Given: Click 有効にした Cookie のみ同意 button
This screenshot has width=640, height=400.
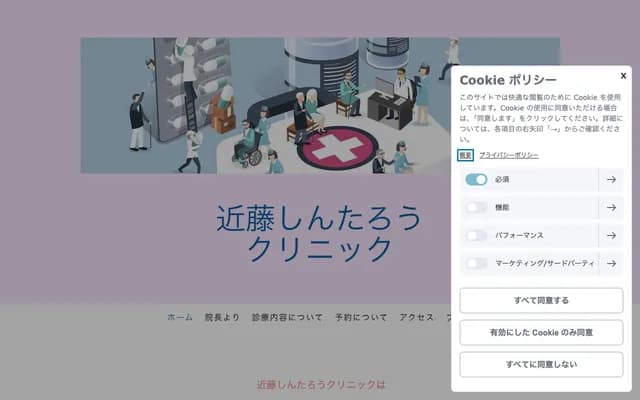Looking at the screenshot, I should [541, 332].
